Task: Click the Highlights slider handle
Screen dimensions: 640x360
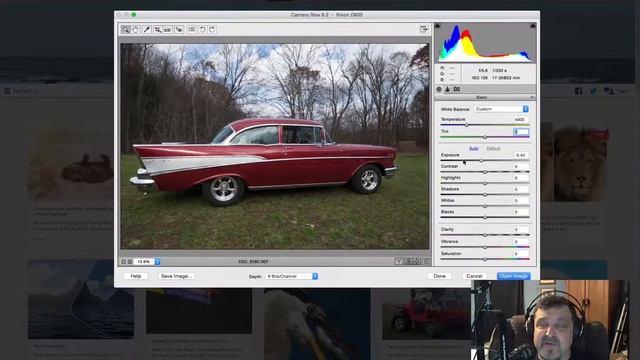Action: (485, 183)
